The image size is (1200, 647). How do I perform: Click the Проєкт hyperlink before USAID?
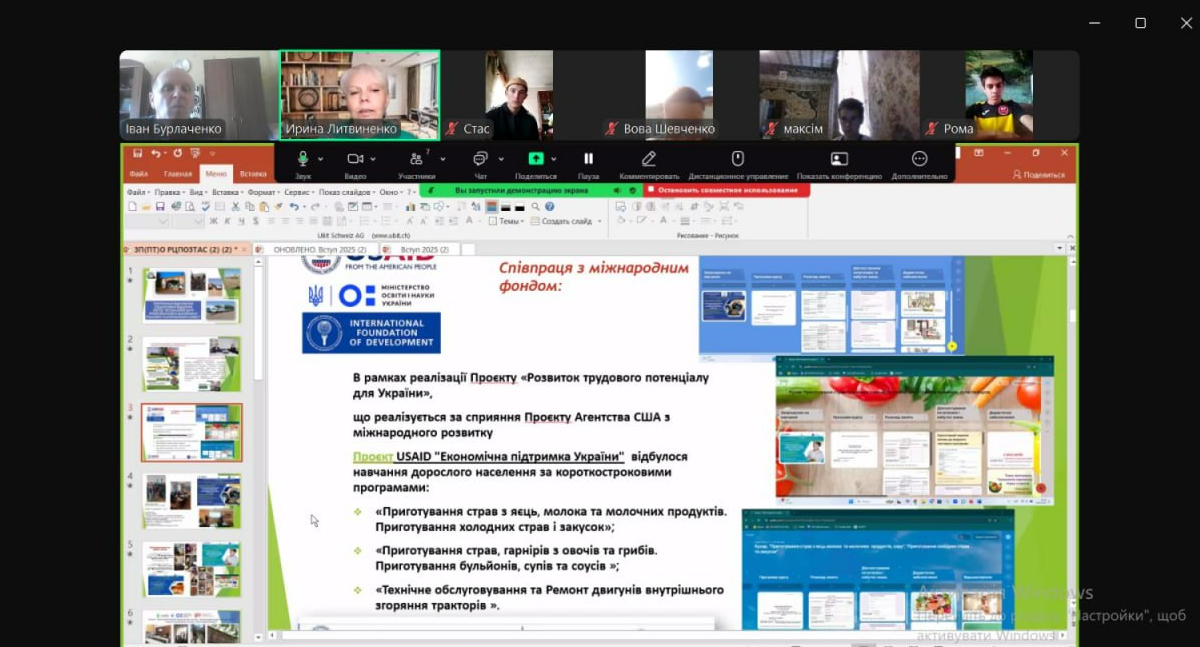[x=373, y=456]
